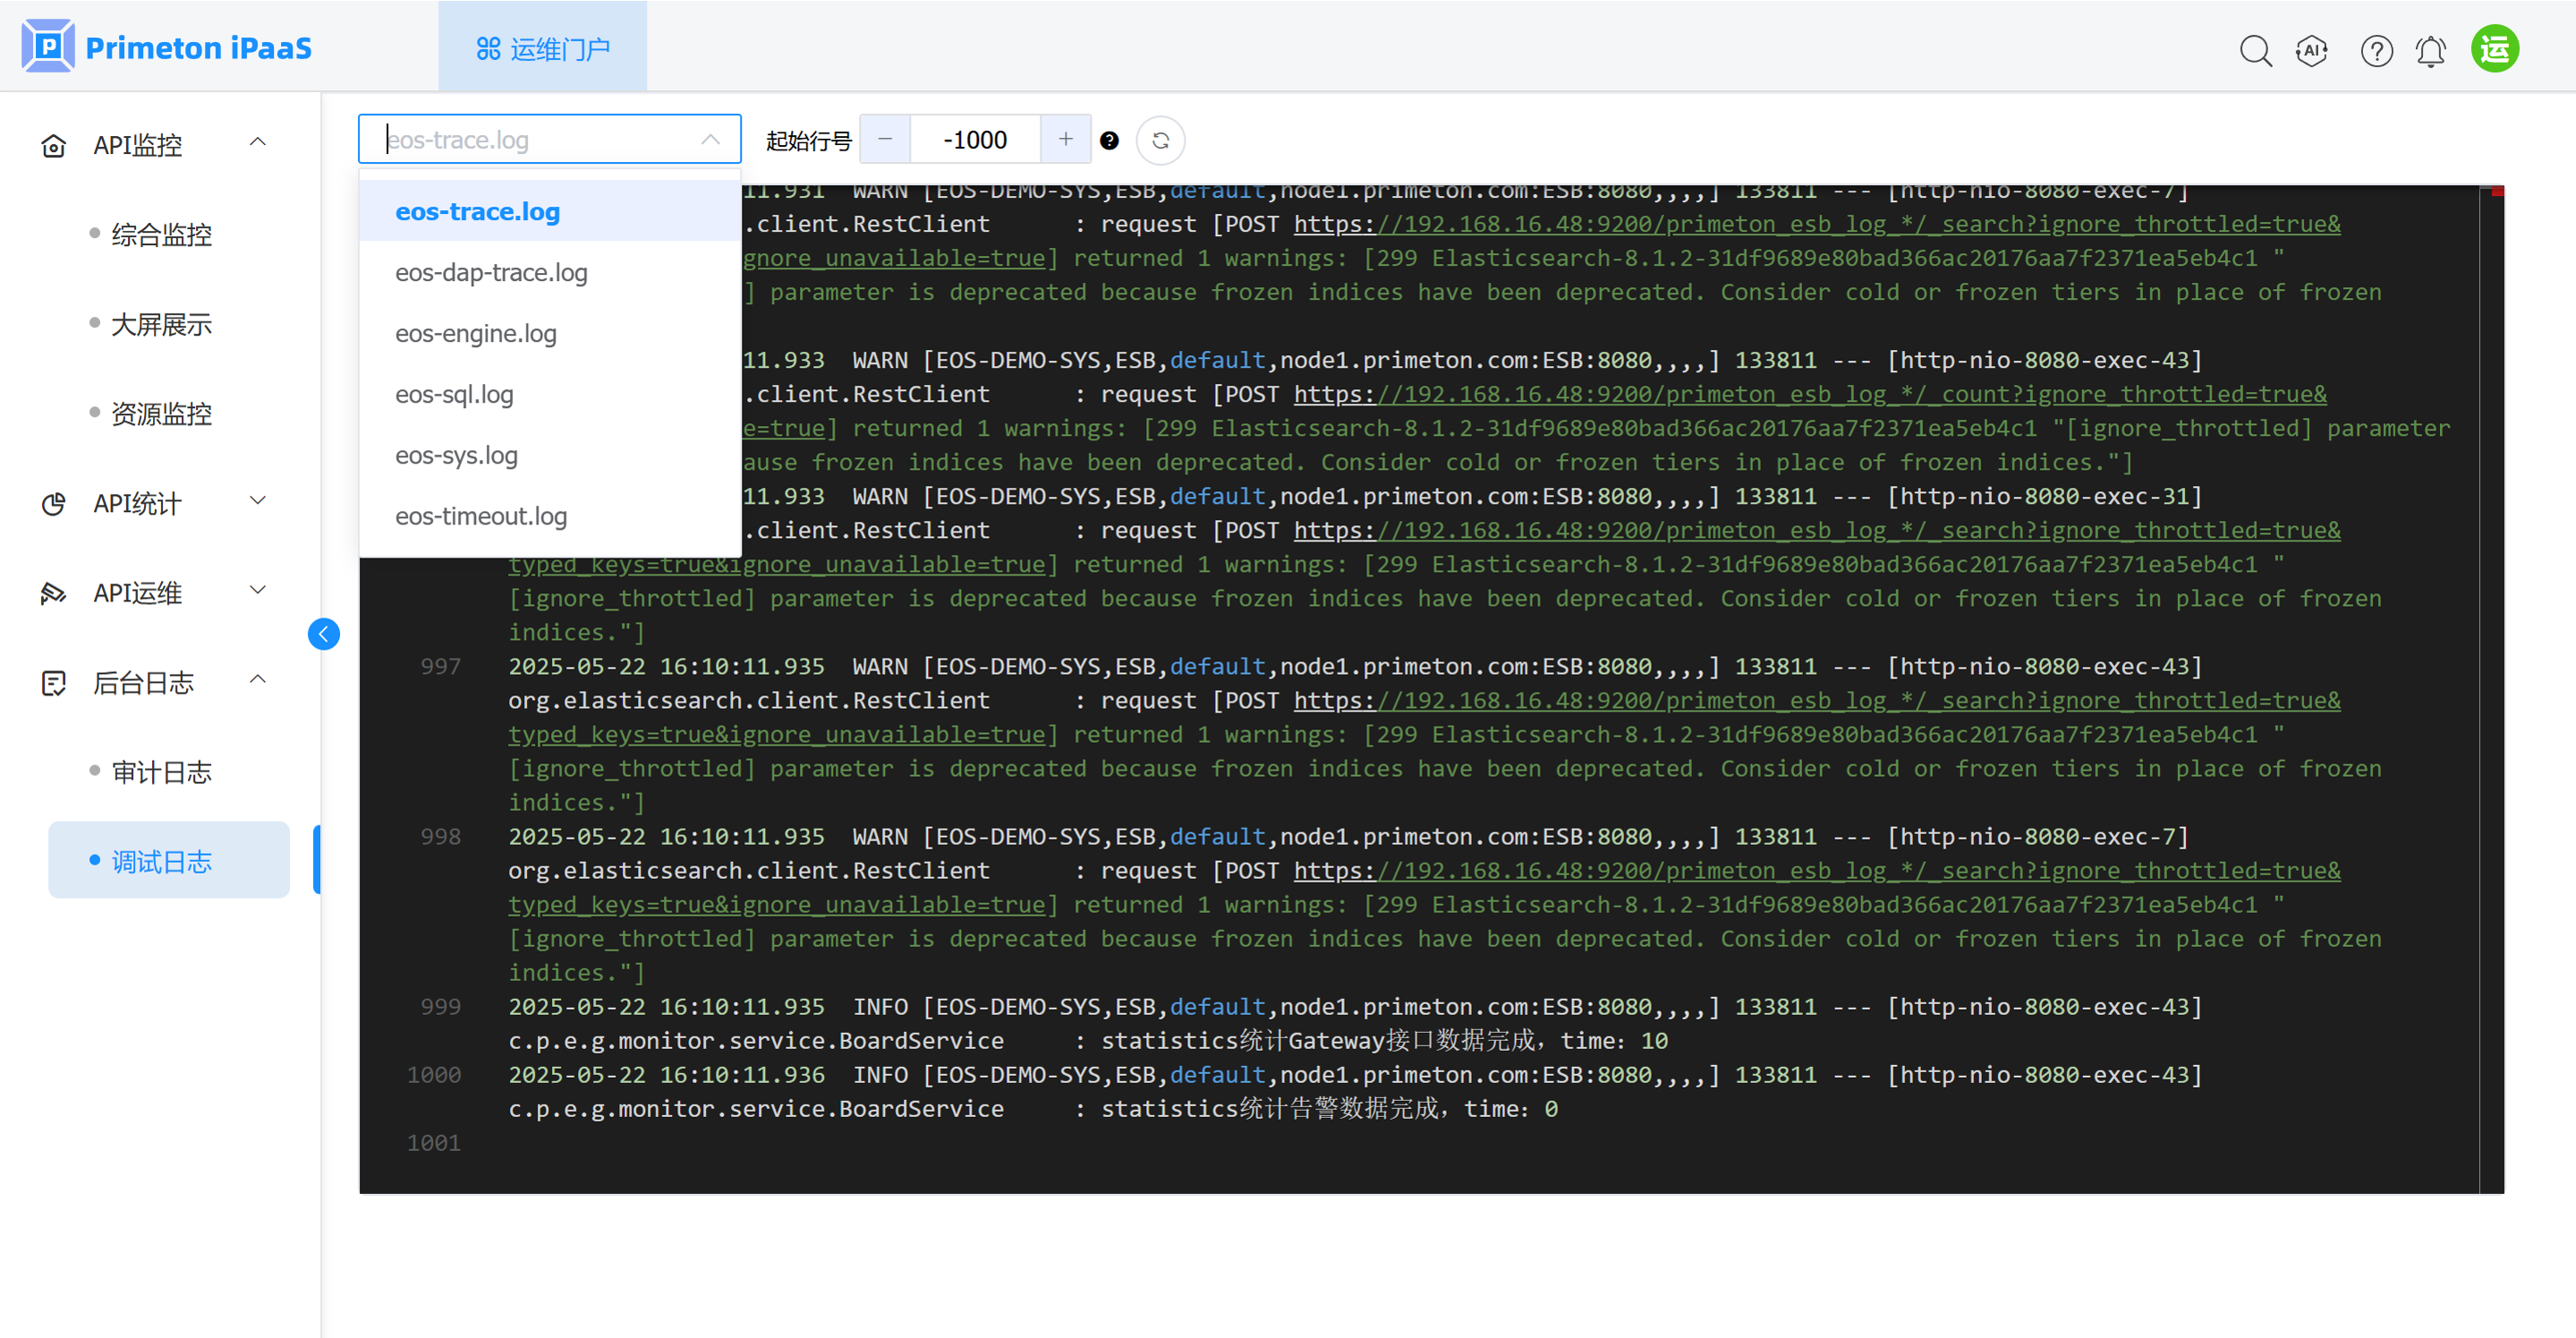Click the -1000 line number field

click(x=974, y=139)
